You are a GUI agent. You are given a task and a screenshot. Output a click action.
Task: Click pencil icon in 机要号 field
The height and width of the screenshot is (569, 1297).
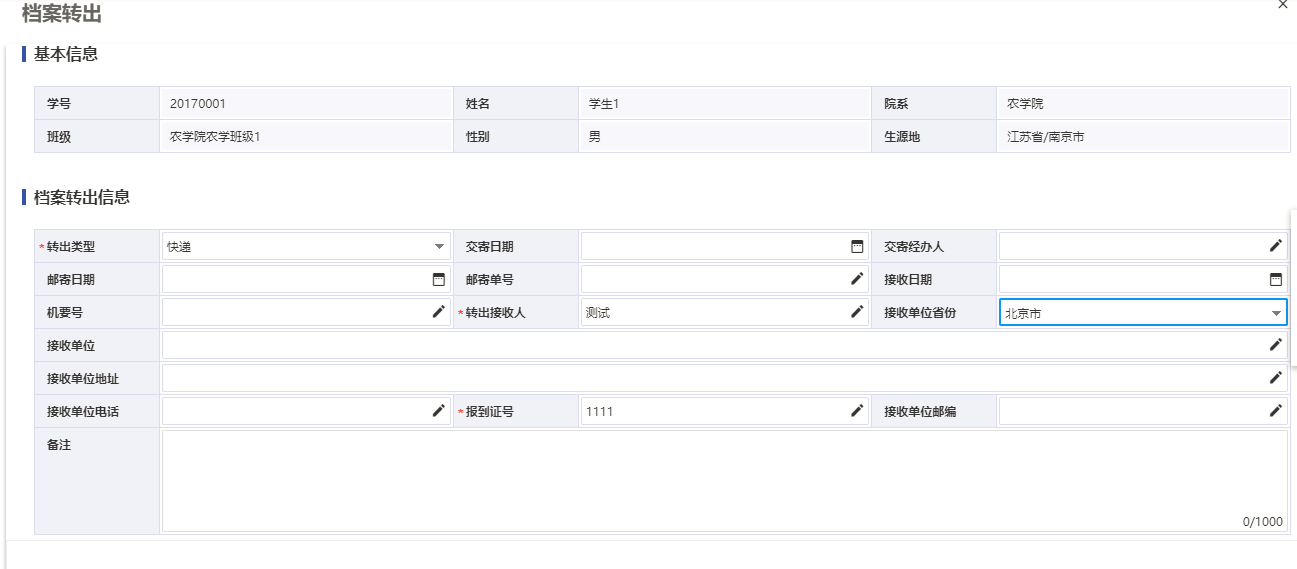[x=438, y=312]
